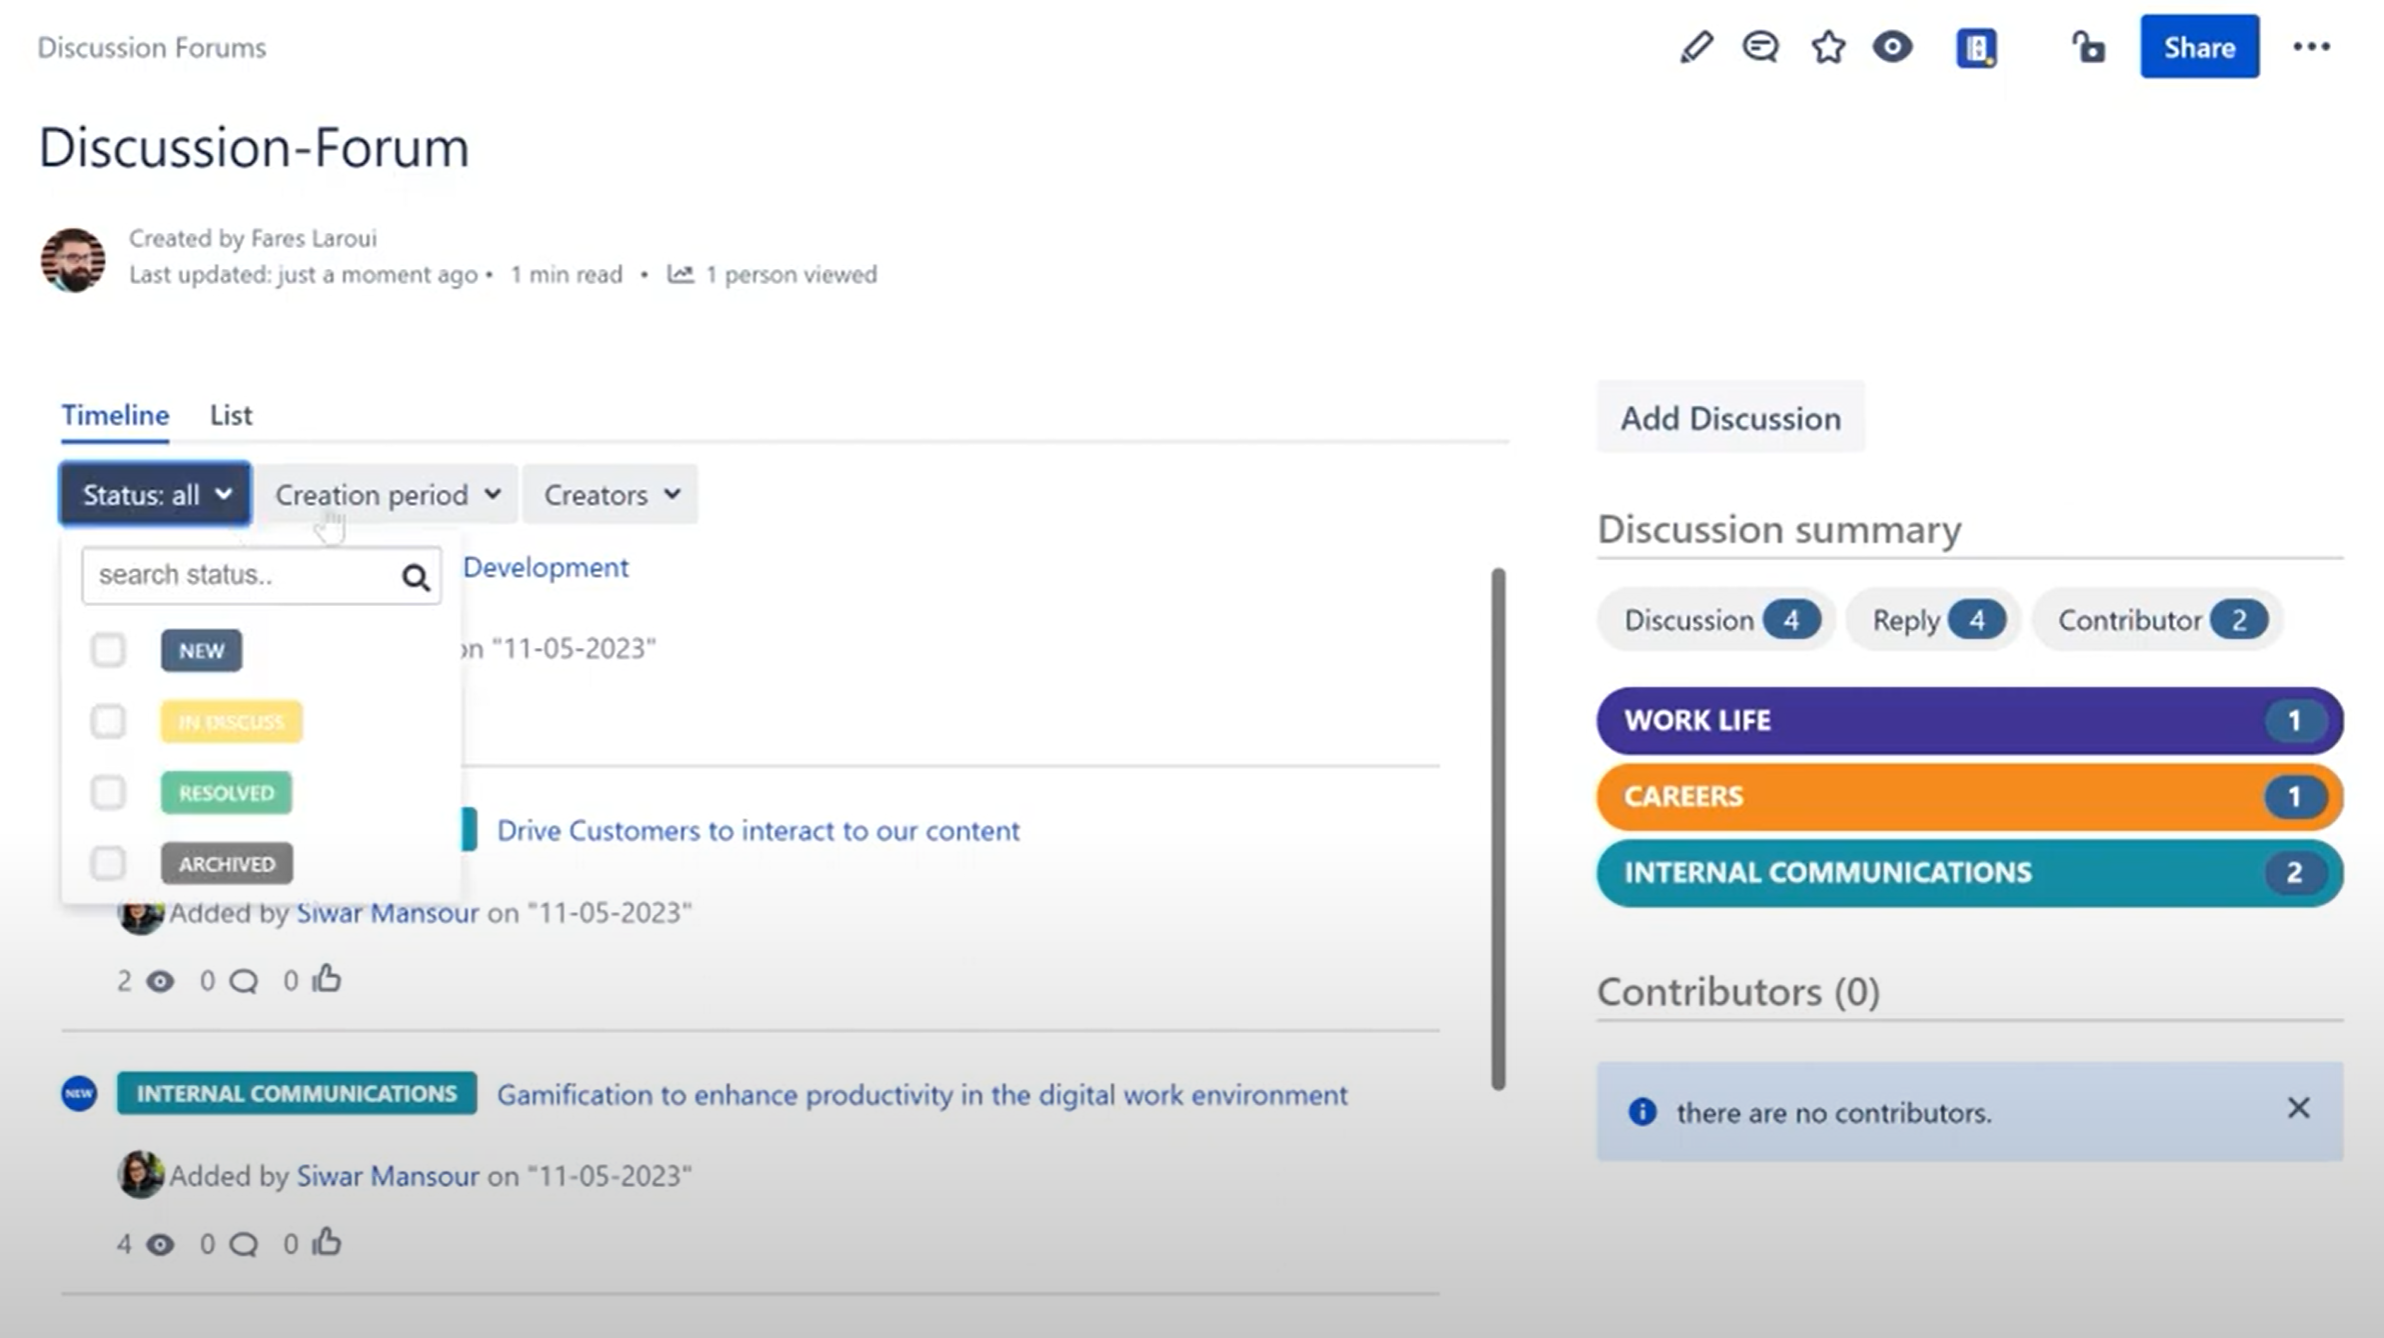This screenshot has width=2384, height=1338.
Task: Click the unlock restrictions icon
Action: tap(2089, 46)
